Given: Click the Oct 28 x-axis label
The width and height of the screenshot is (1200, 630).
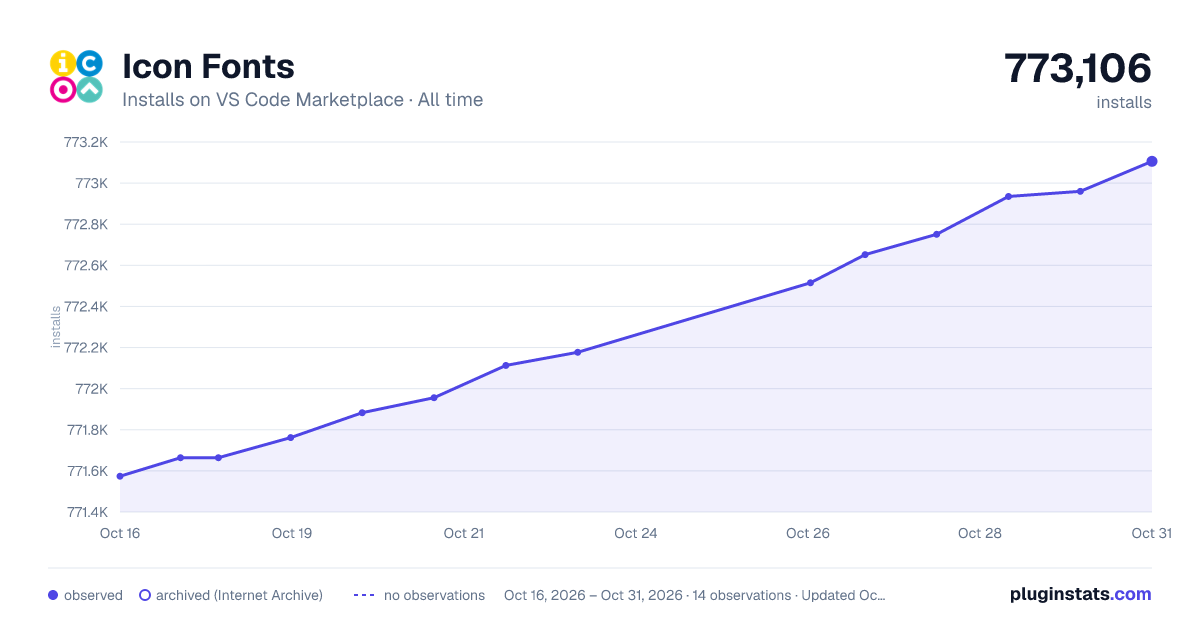Looking at the screenshot, I should [x=980, y=533].
